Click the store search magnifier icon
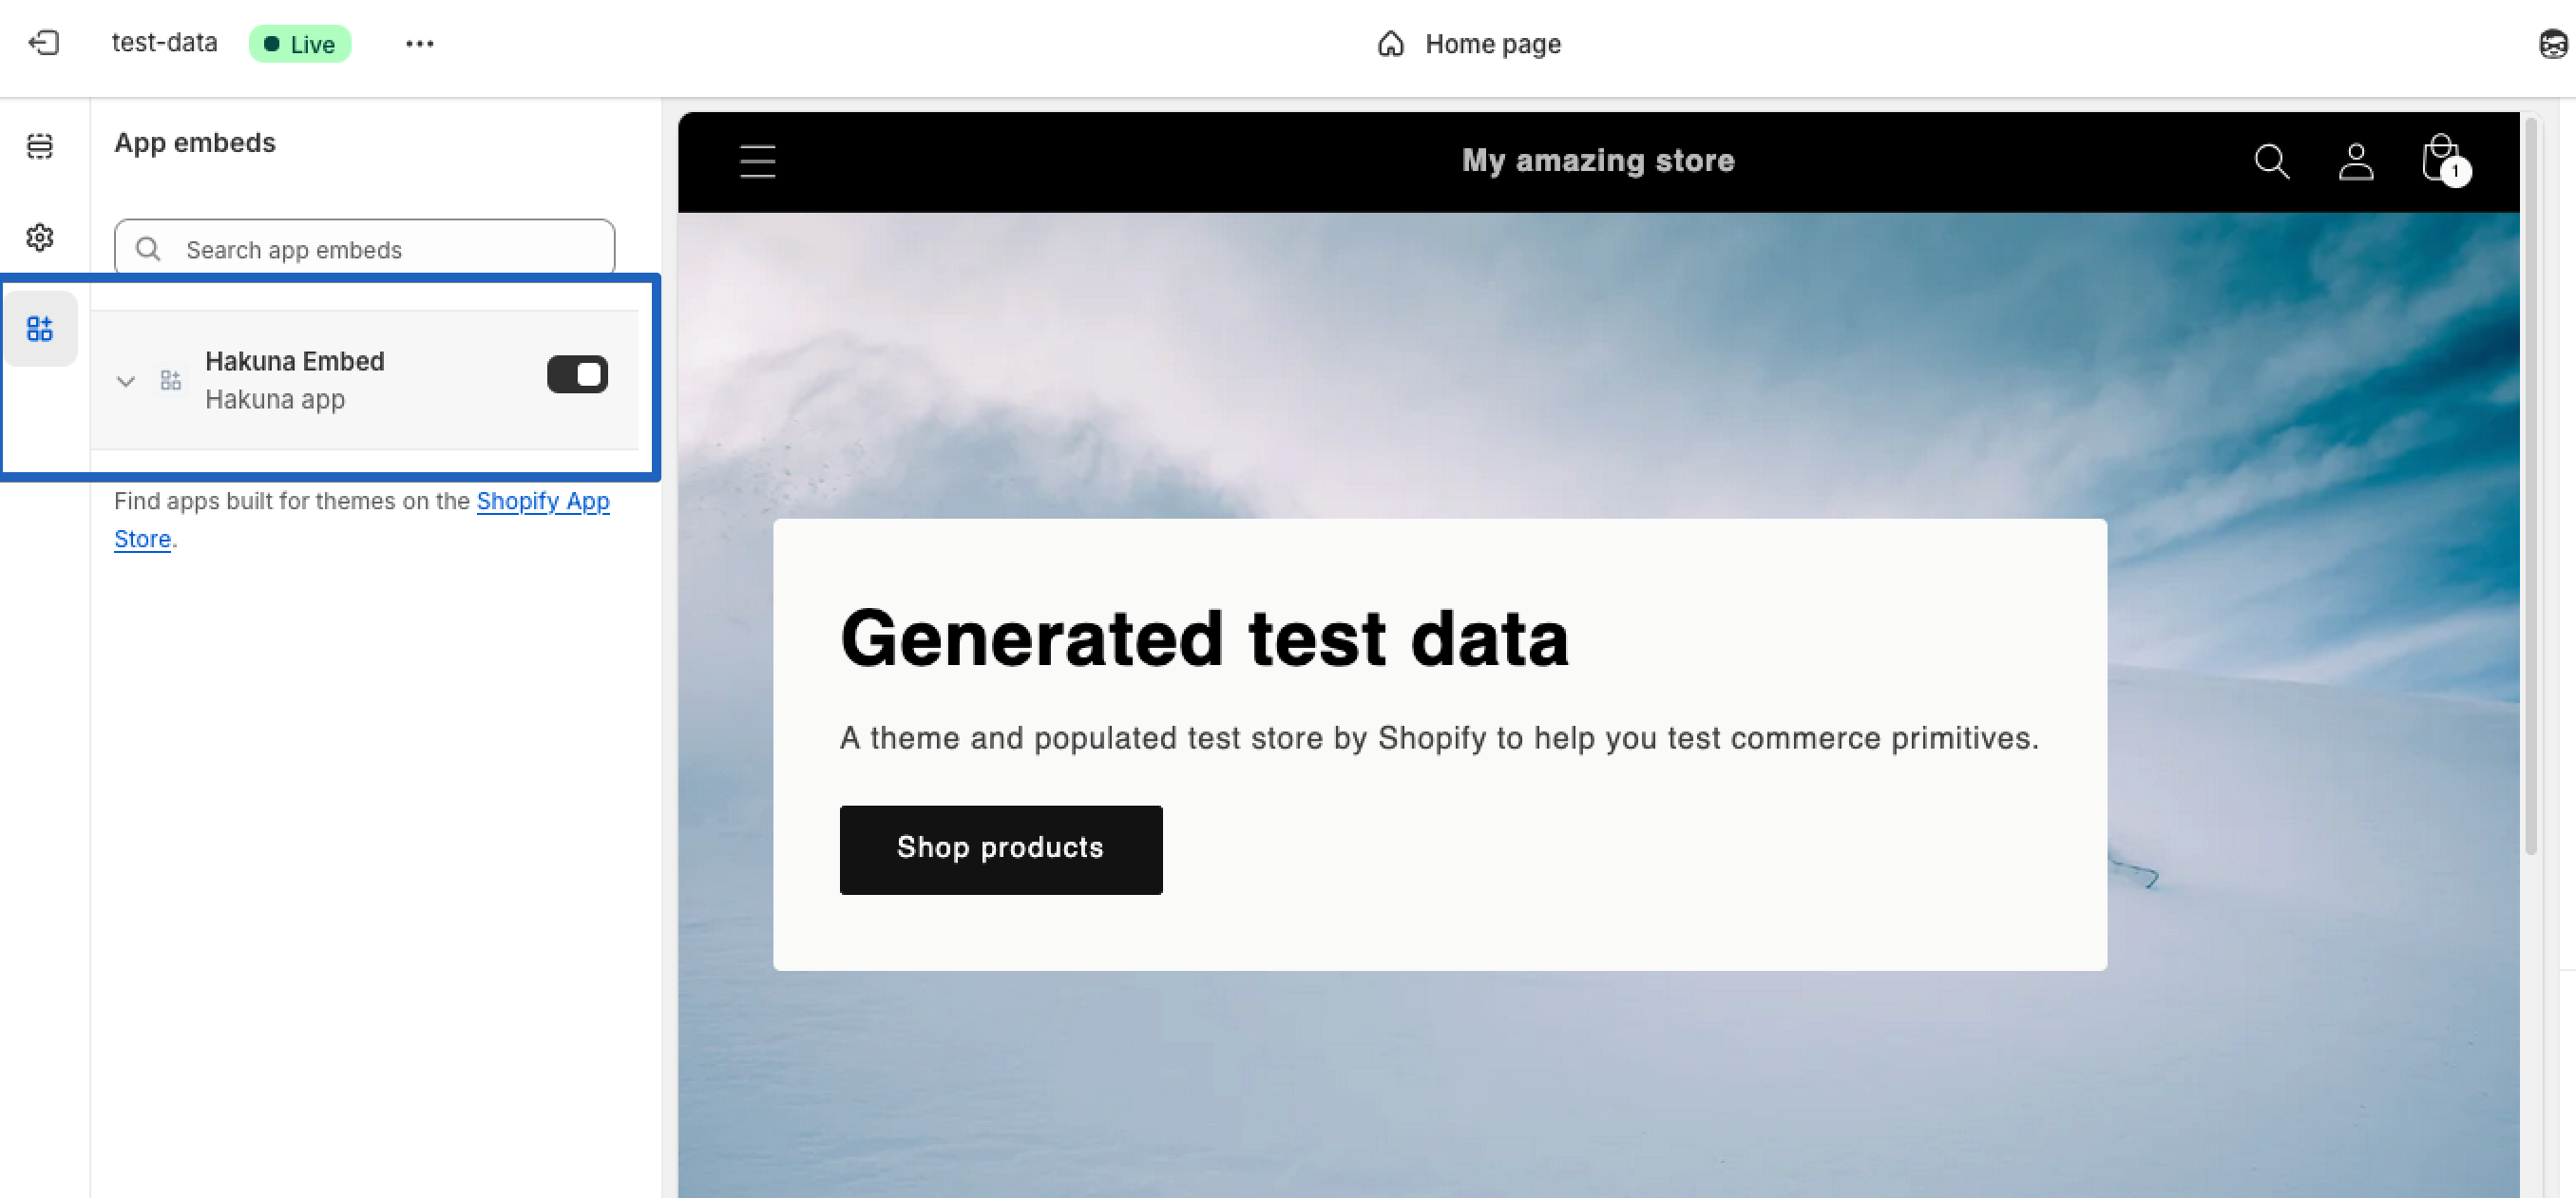The height and width of the screenshot is (1198, 2576). pyautogui.click(x=2271, y=161)
